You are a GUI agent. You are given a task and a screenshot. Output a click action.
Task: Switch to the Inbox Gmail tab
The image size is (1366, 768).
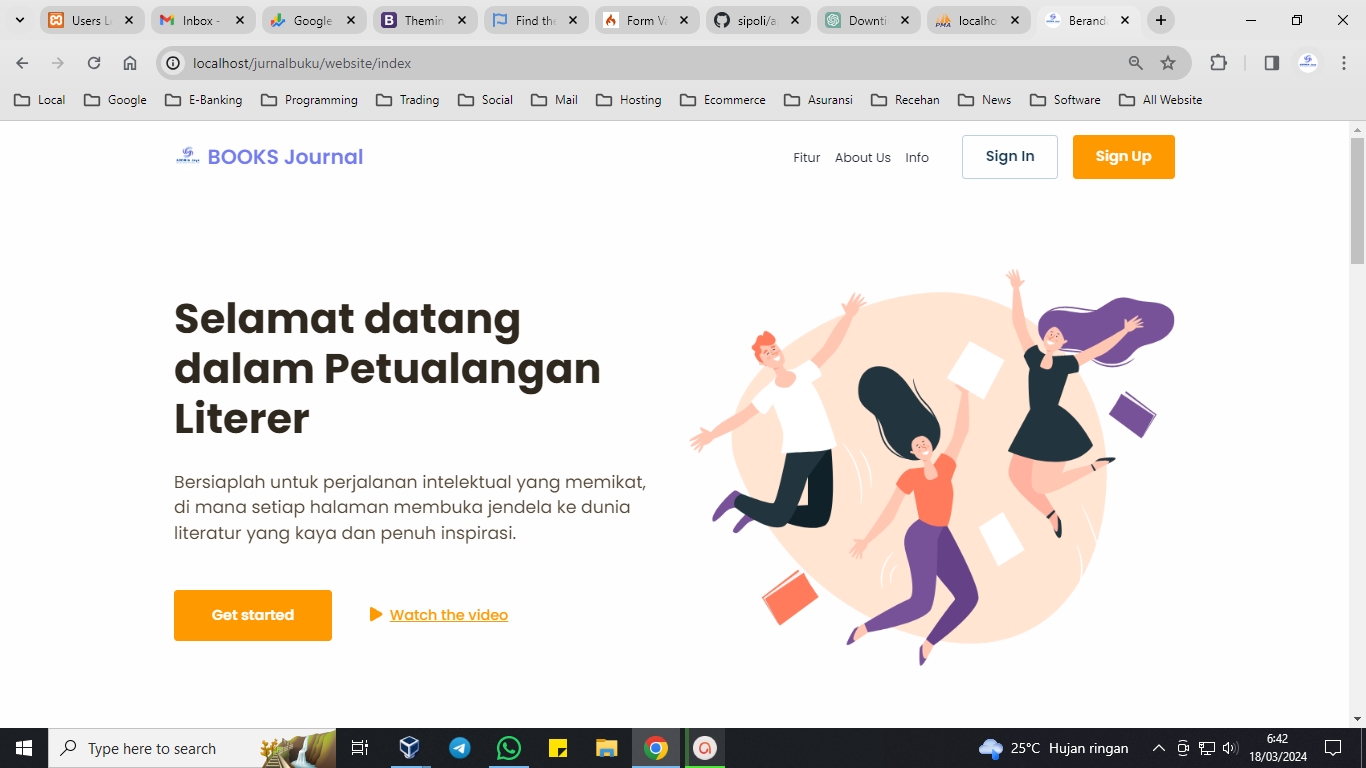pyautogui.click(x=201, y=20)
